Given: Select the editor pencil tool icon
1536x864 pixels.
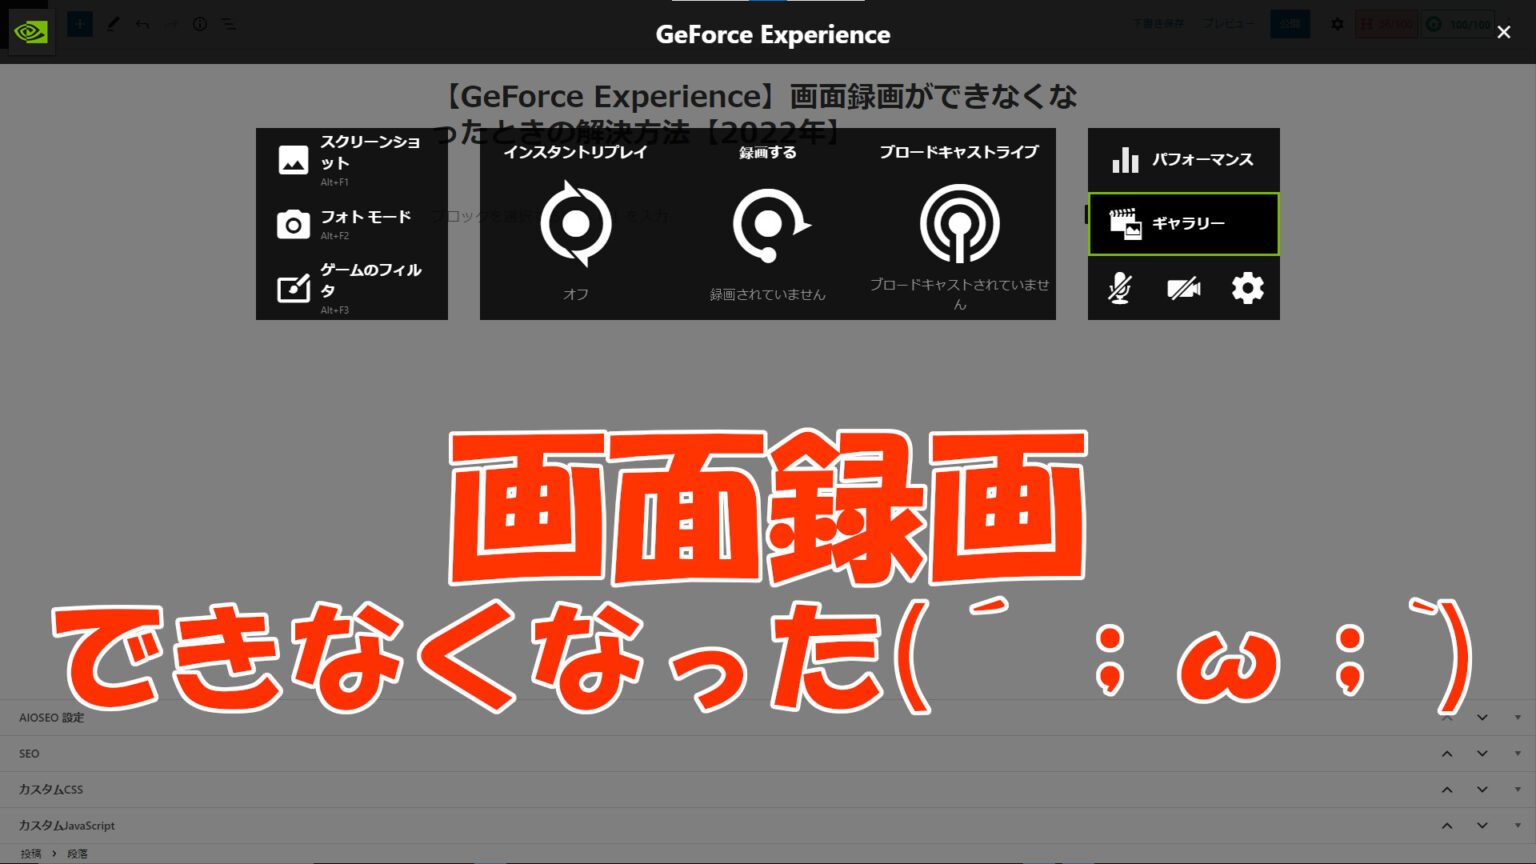Looking at the screenshot, I should [x=113, y=24].
